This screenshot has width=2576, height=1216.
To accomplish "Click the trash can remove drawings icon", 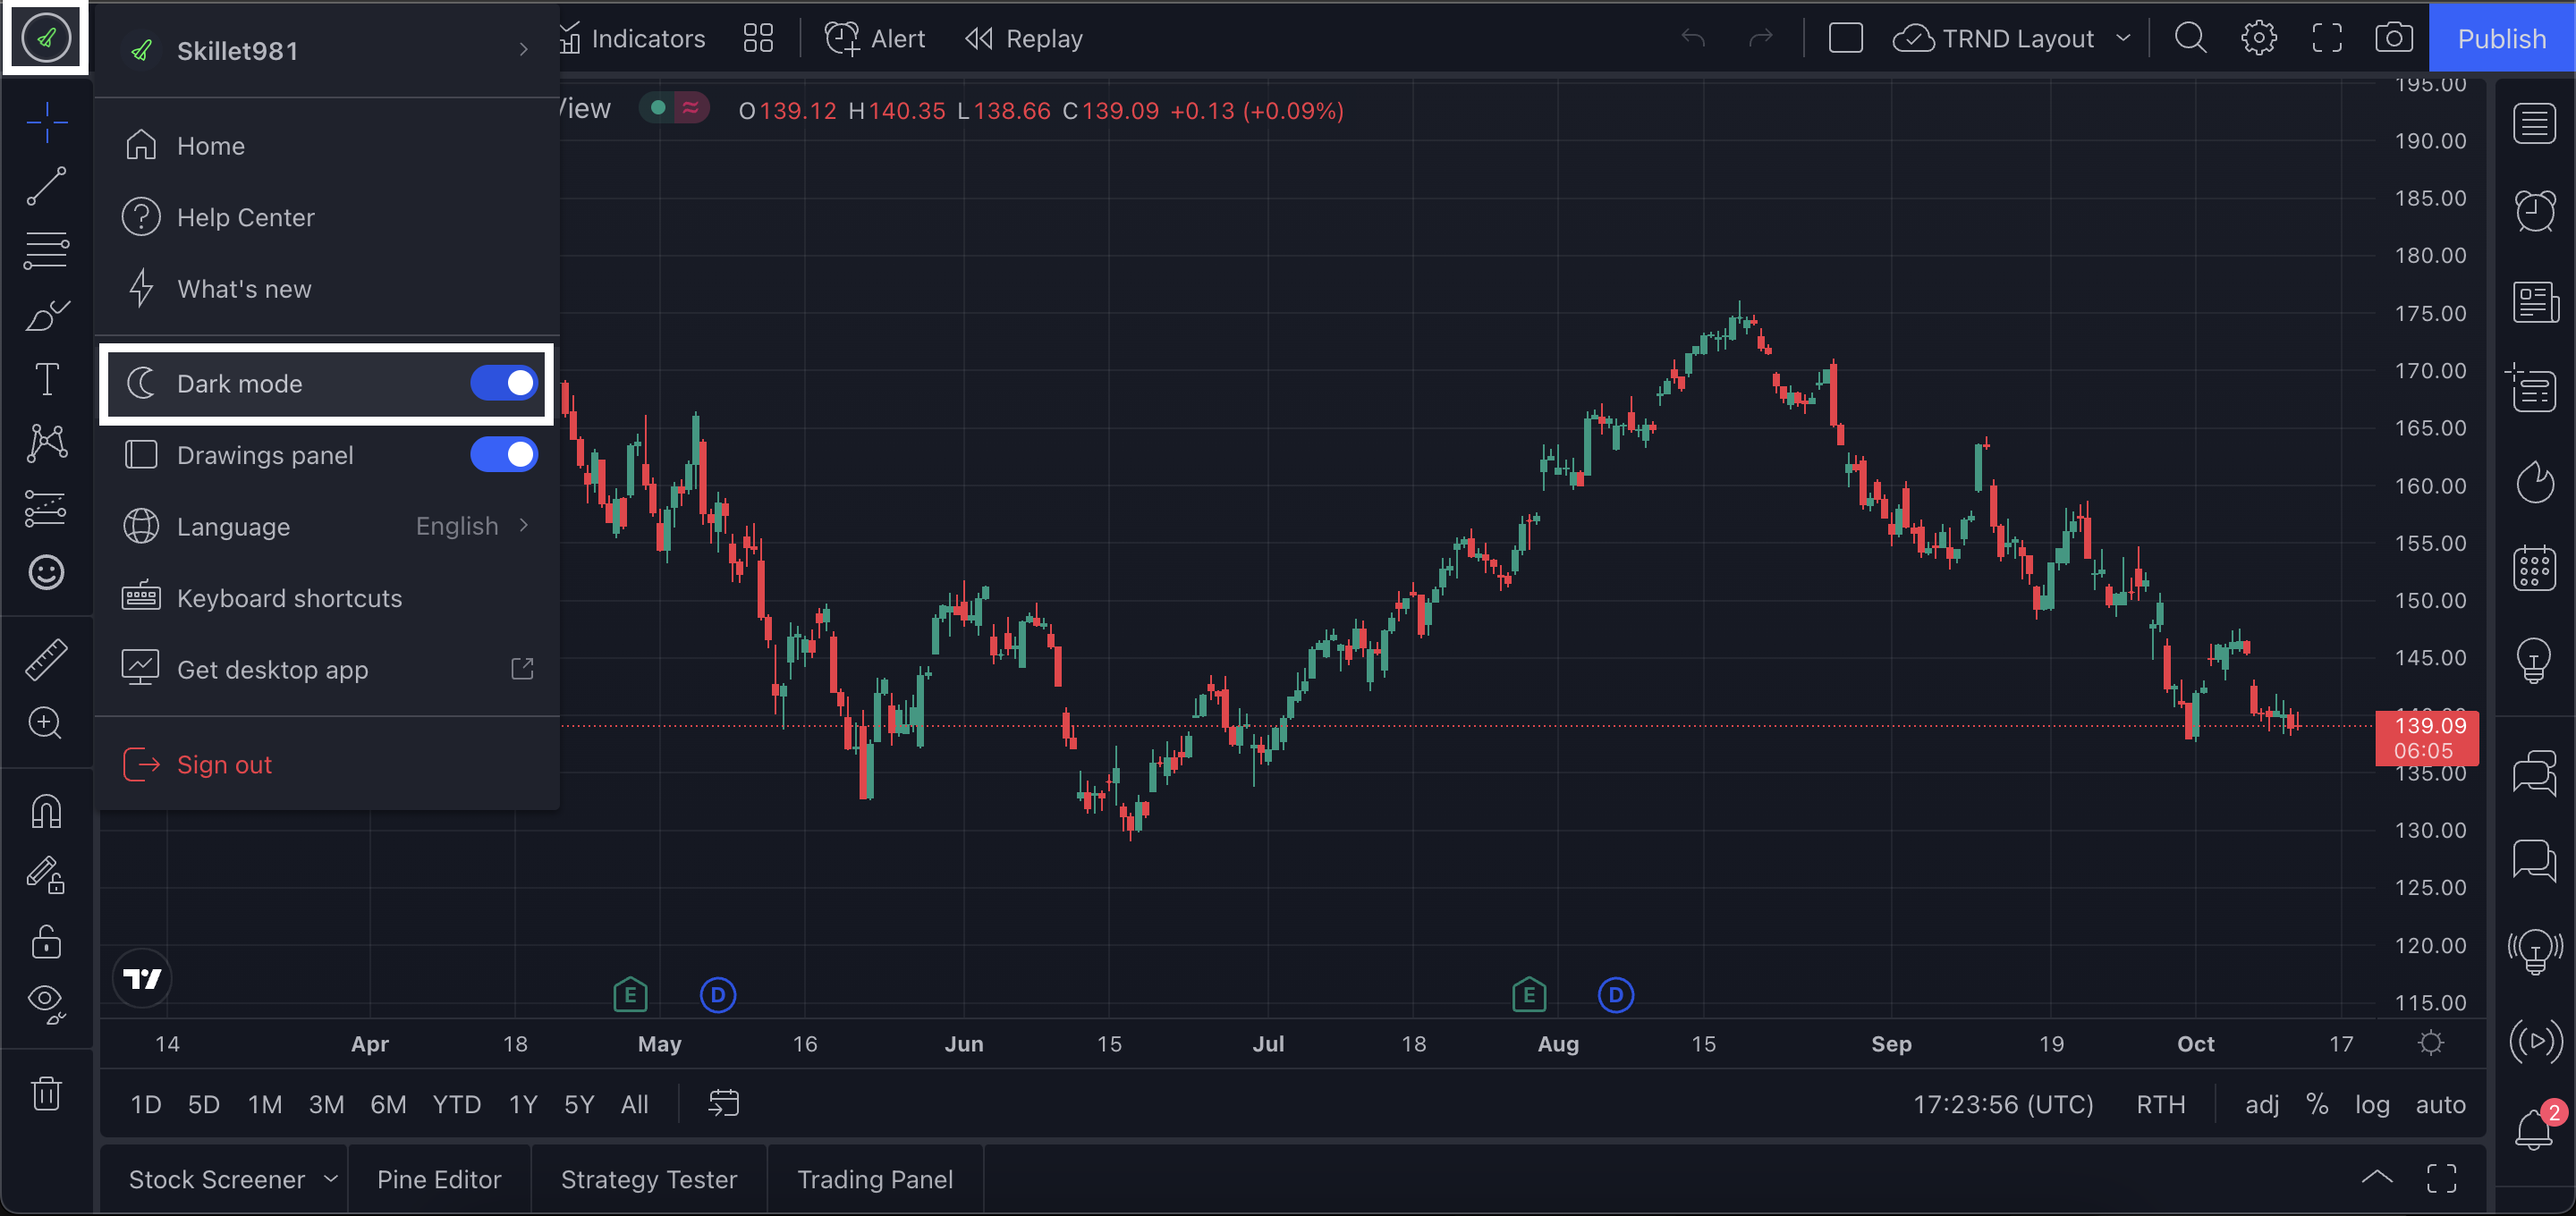I will [x=46, y=1093].
